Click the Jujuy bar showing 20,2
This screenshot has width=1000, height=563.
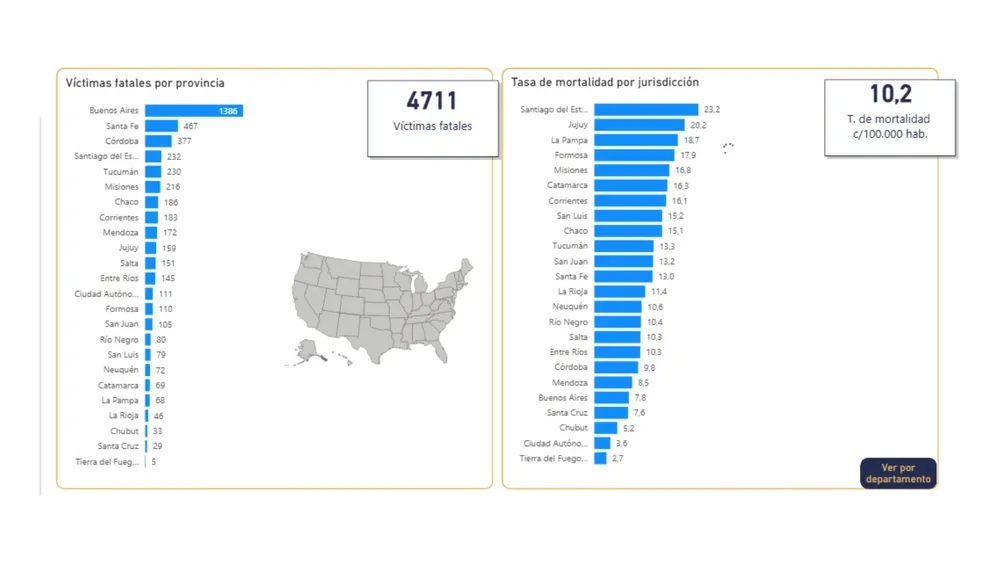(639, 125)
